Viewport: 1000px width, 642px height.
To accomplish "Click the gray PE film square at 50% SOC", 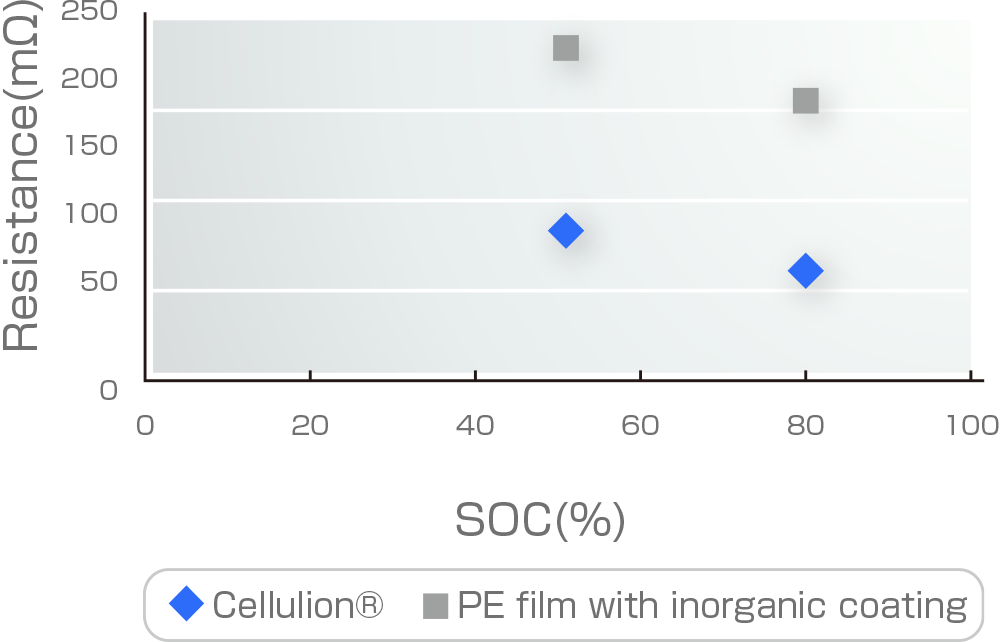I will [566, 48].
